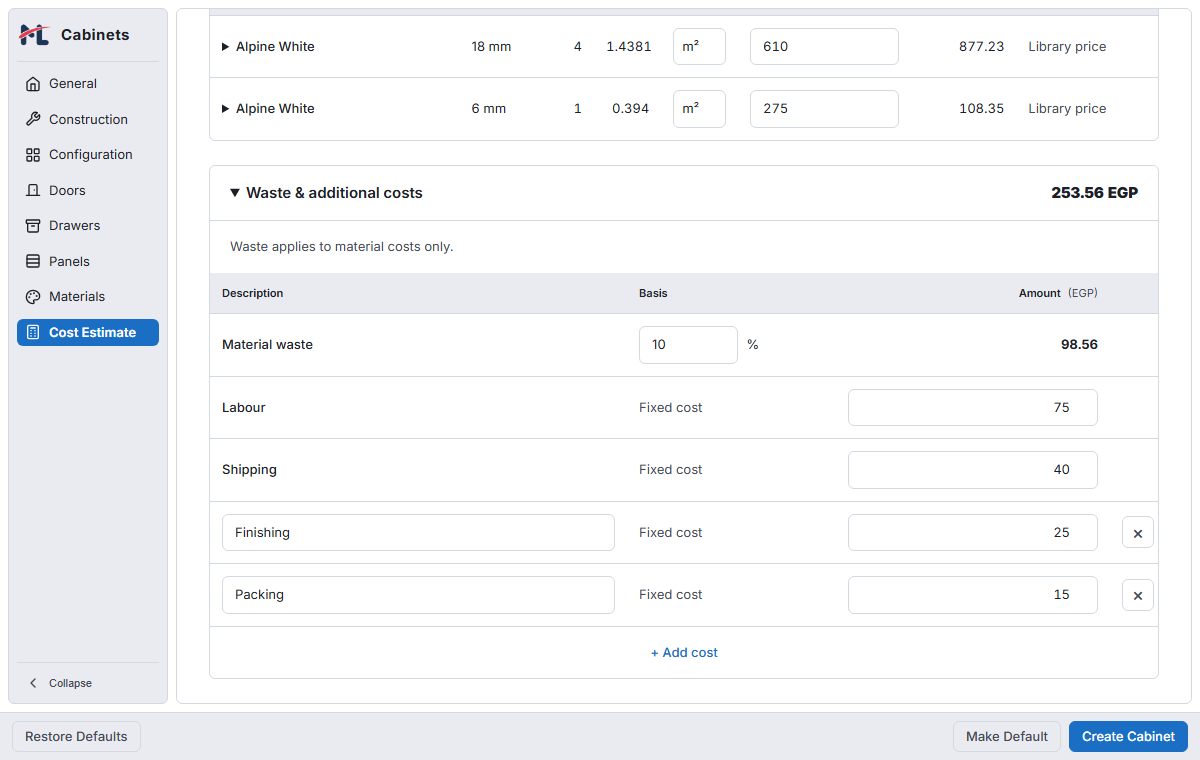Click the General home icon

point(33,84)
